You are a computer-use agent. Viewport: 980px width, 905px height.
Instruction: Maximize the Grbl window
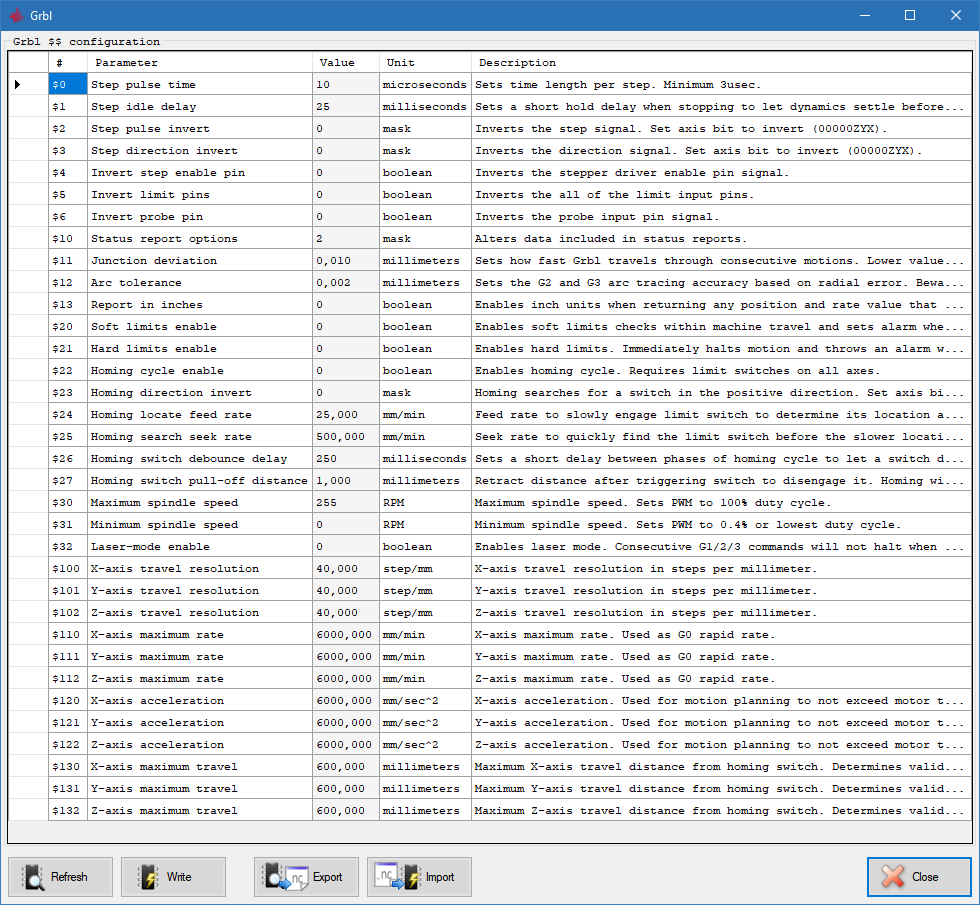click(910, 15)
